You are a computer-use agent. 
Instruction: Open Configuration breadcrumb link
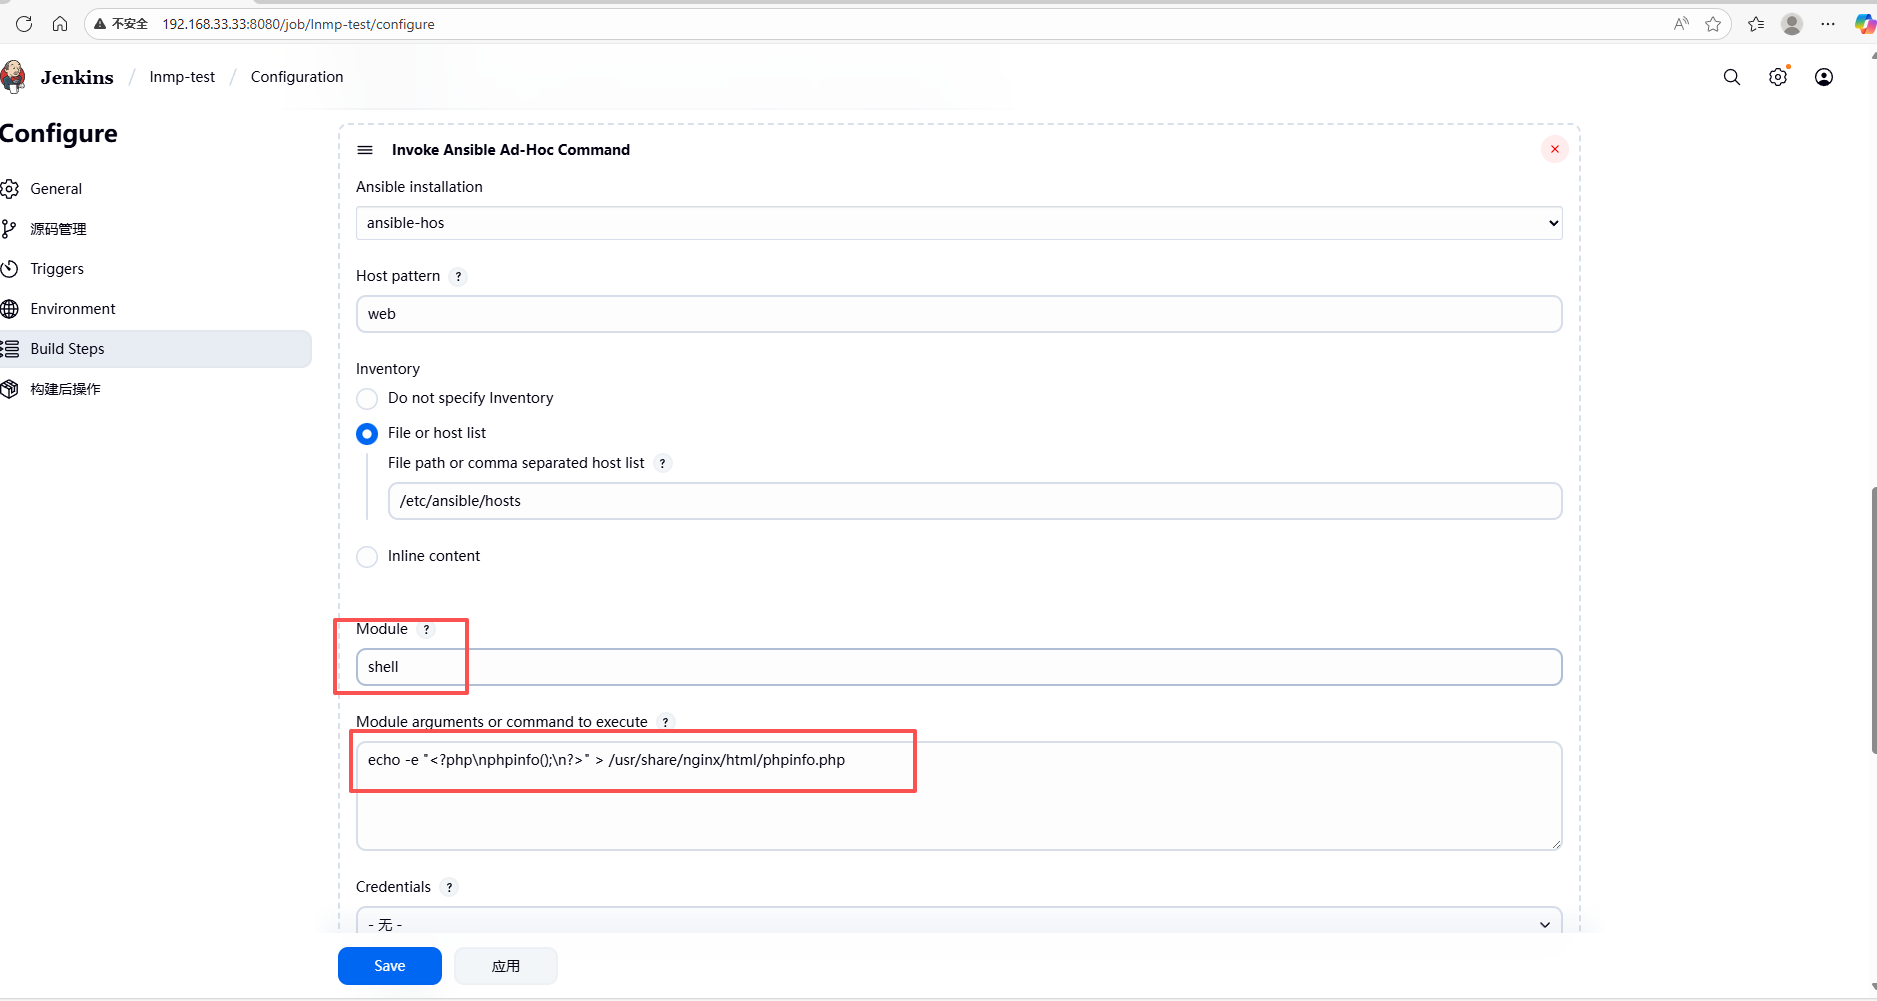[297, 77]
